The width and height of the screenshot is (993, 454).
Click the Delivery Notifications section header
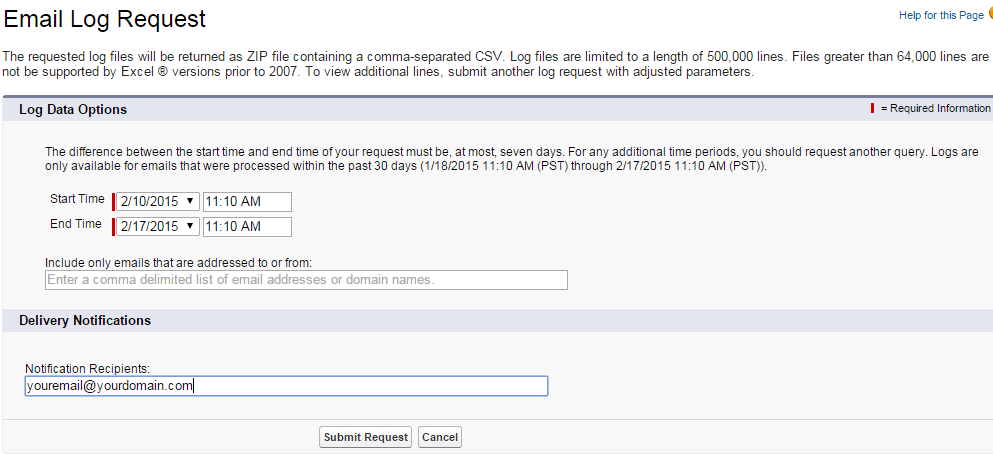85,321
